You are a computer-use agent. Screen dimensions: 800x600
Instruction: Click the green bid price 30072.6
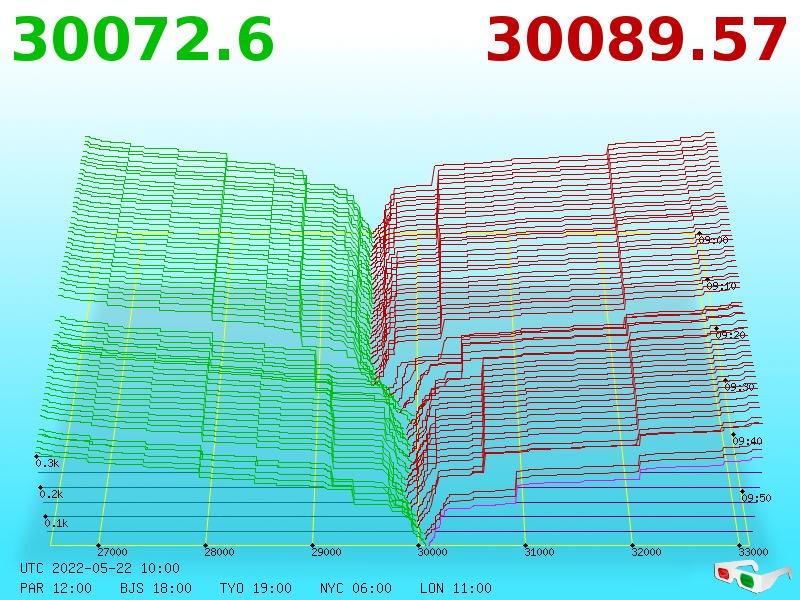(143, 40)
